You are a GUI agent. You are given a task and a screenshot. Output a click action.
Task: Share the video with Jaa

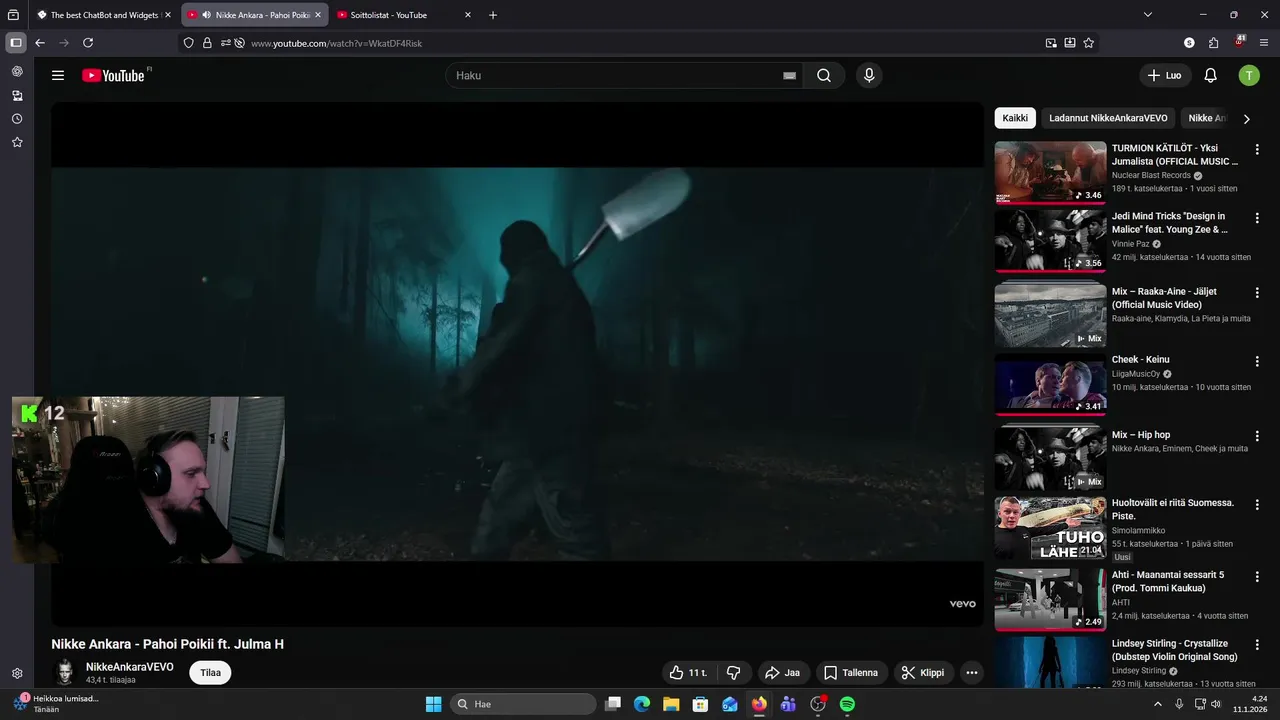click(782, 673)
